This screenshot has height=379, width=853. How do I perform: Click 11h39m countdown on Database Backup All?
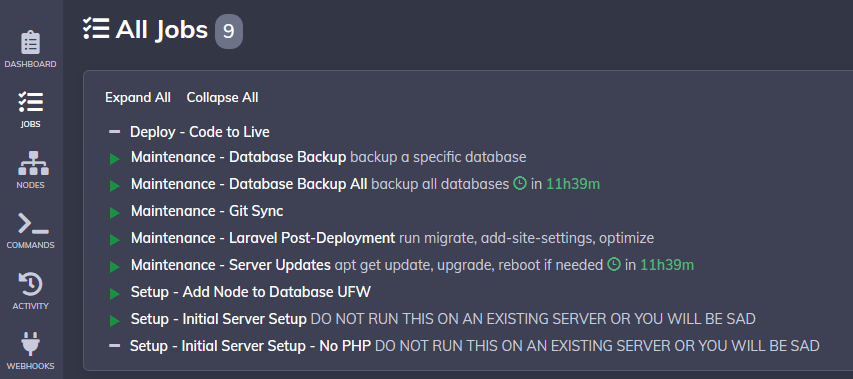tap(573, 184)
